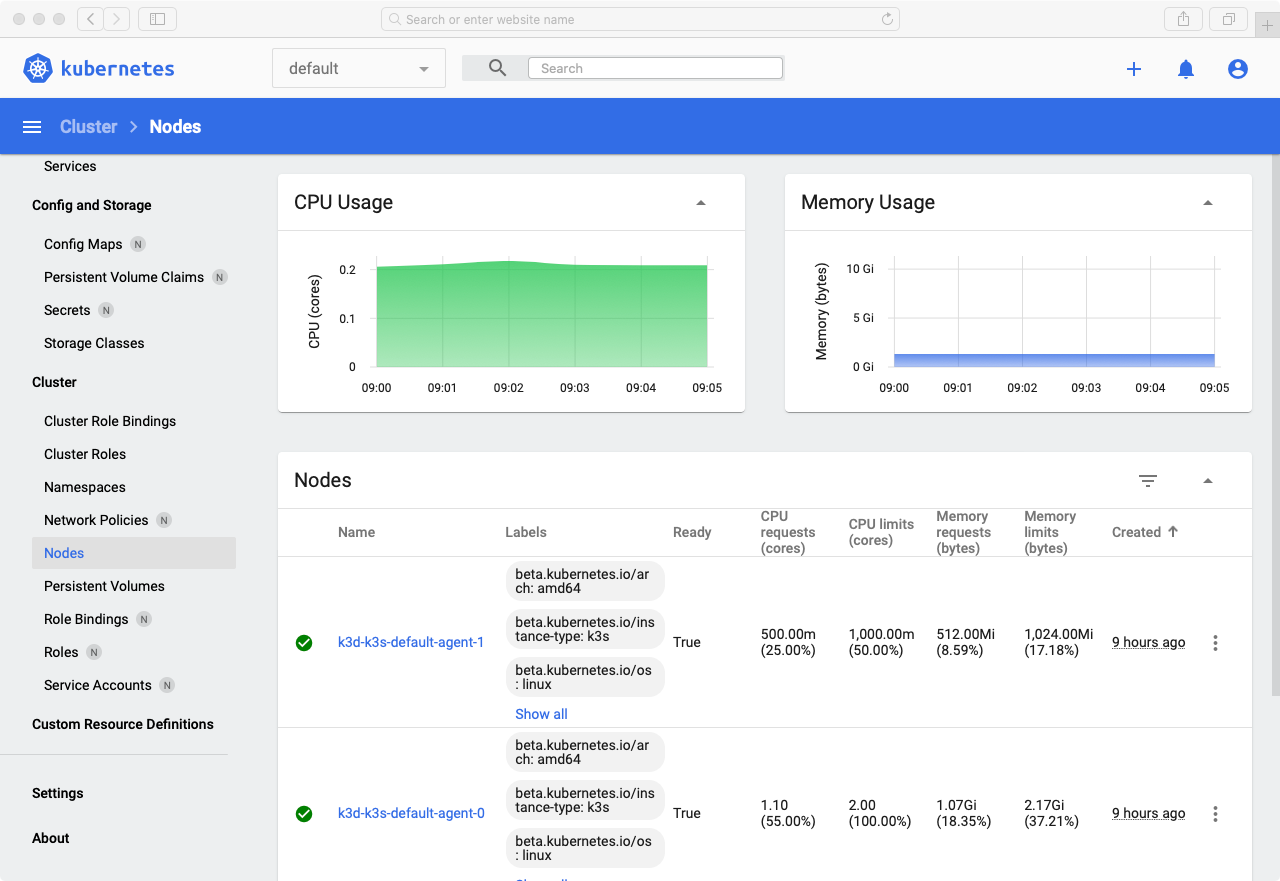Click the arch: amd64 label chip of agent-1
1280x881 pixels.
click(x=585, y=582)
